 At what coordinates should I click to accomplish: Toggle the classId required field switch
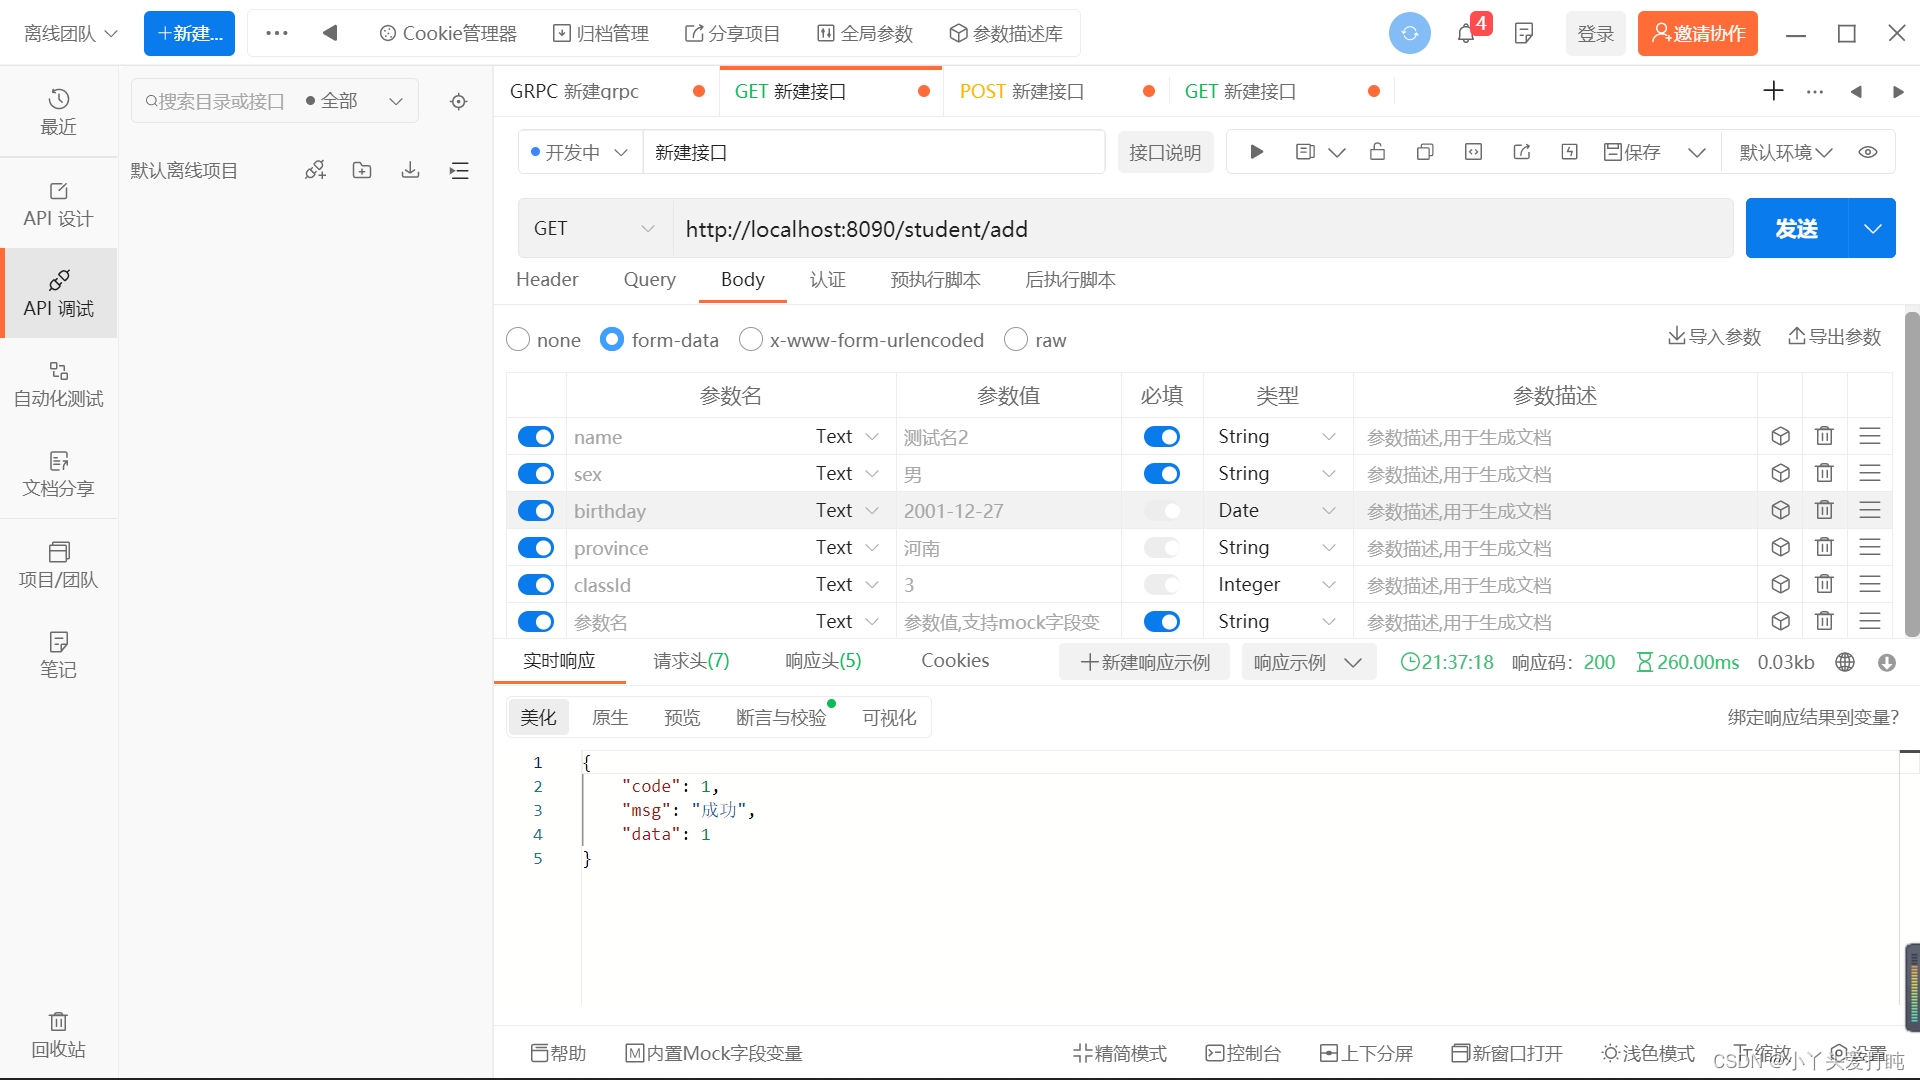[x=1162, y=584]
